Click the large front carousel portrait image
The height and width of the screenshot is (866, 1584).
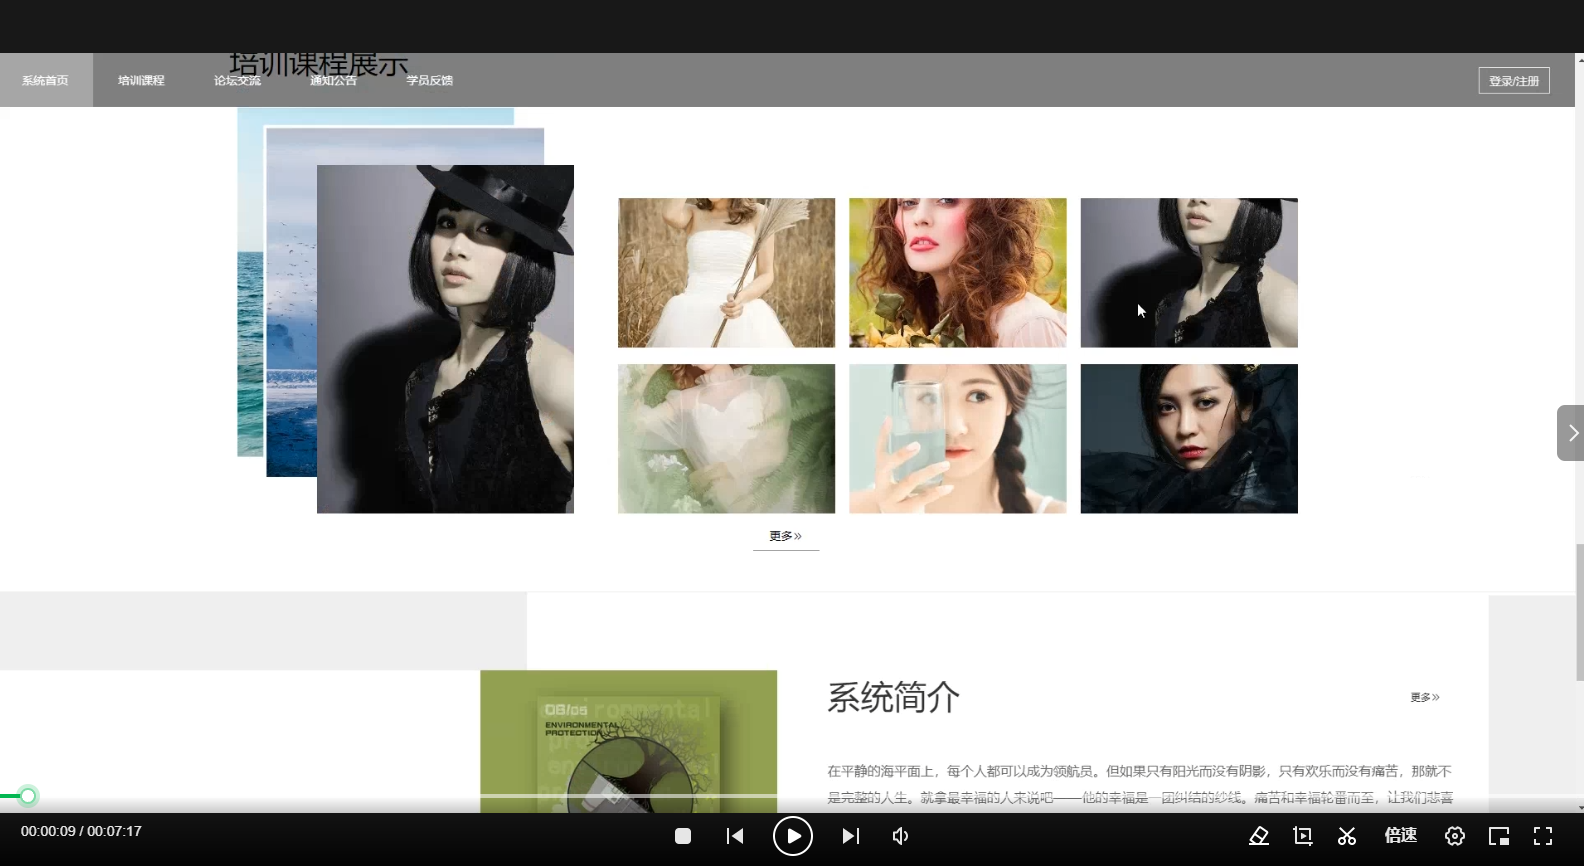(445, 339)
